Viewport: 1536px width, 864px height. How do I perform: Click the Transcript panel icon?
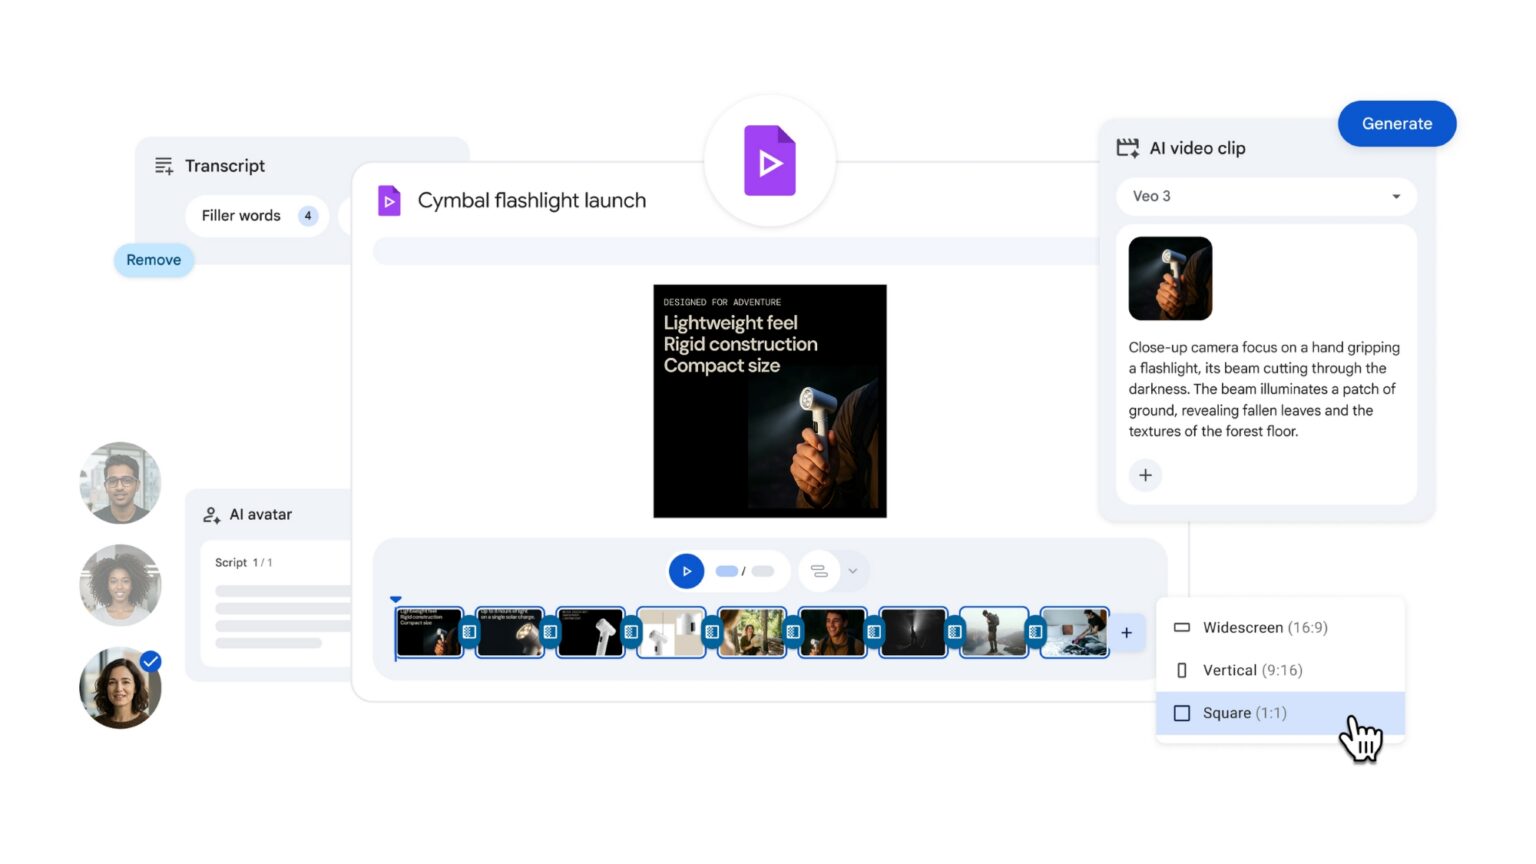coord(163,166)
